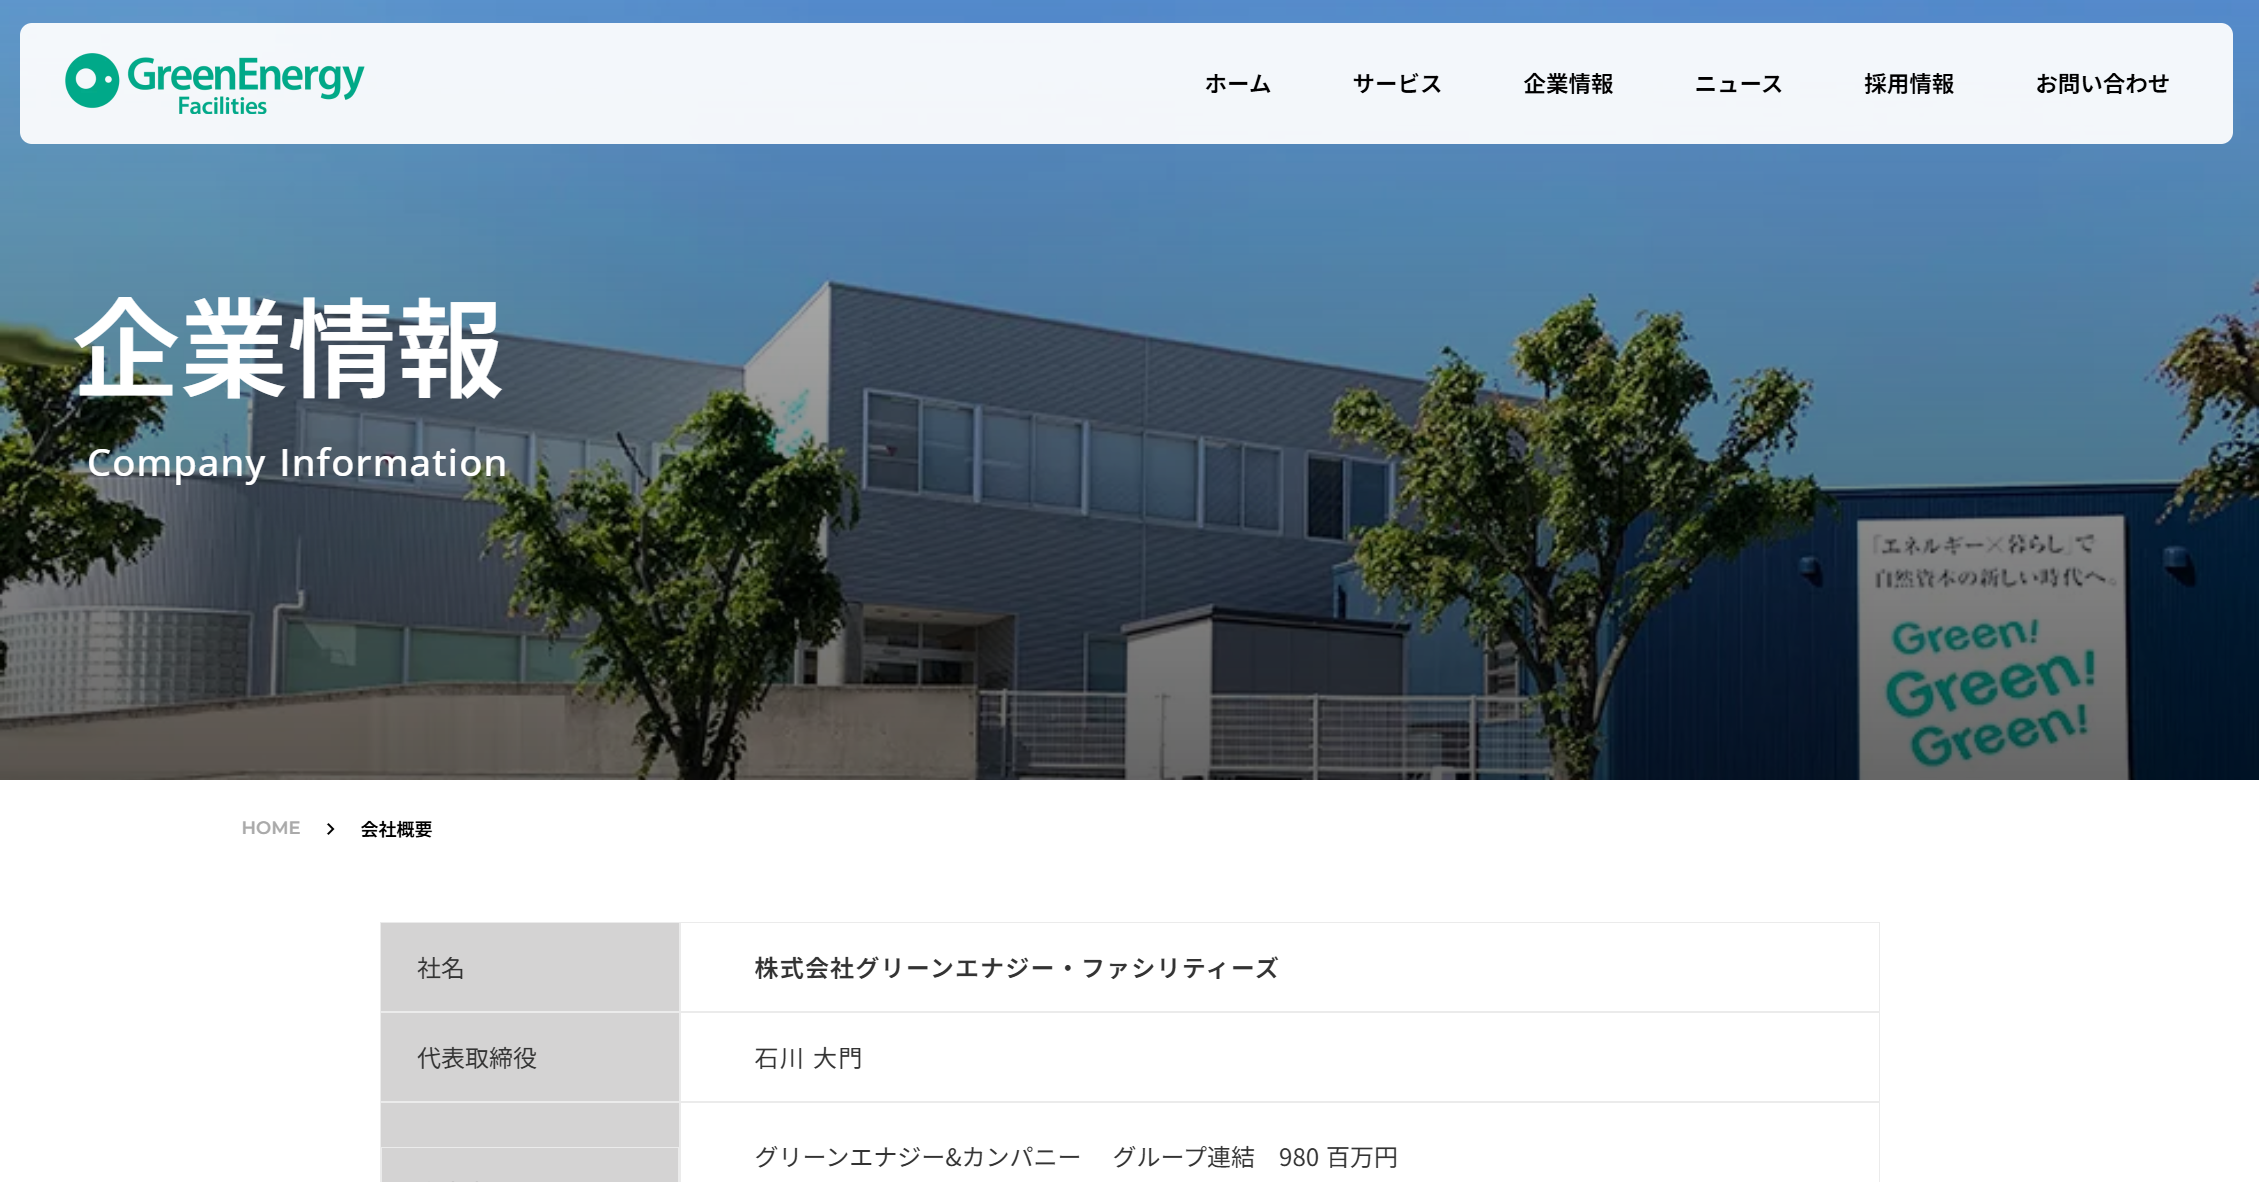The height and width of the screenshot is (1182, 2259).
Task: Open the サービス menu item
Action: pyautogui.click(x=1397, y=84)
